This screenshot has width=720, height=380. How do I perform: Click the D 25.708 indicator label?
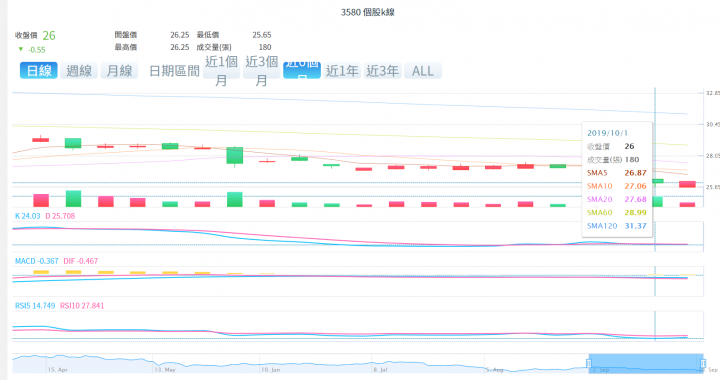pos(60,216)
